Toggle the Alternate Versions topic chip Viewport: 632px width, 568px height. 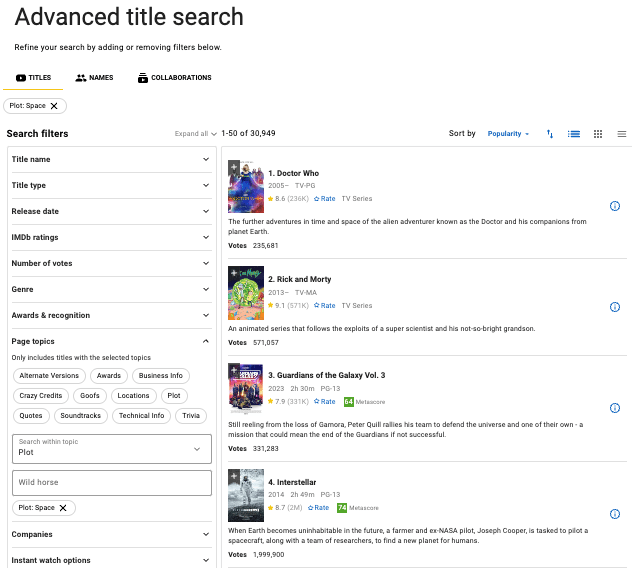pos(48,376)
